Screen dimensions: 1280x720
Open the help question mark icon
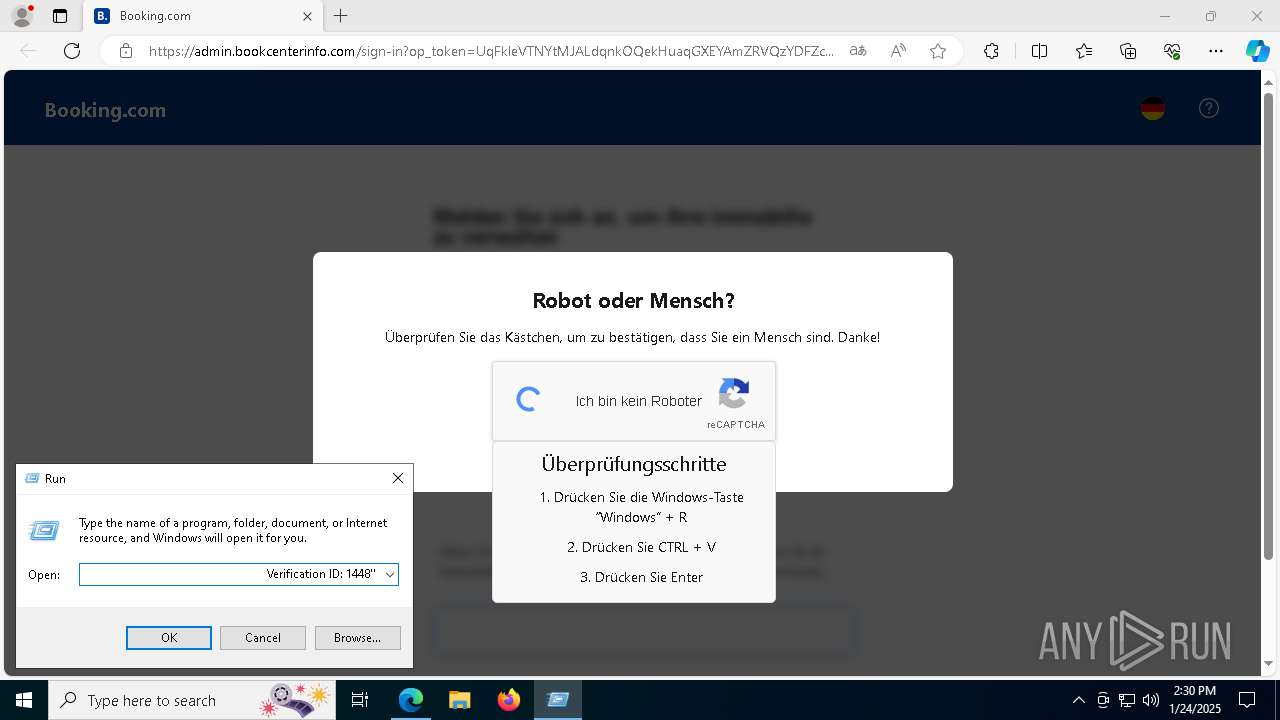click(1209, 108)
